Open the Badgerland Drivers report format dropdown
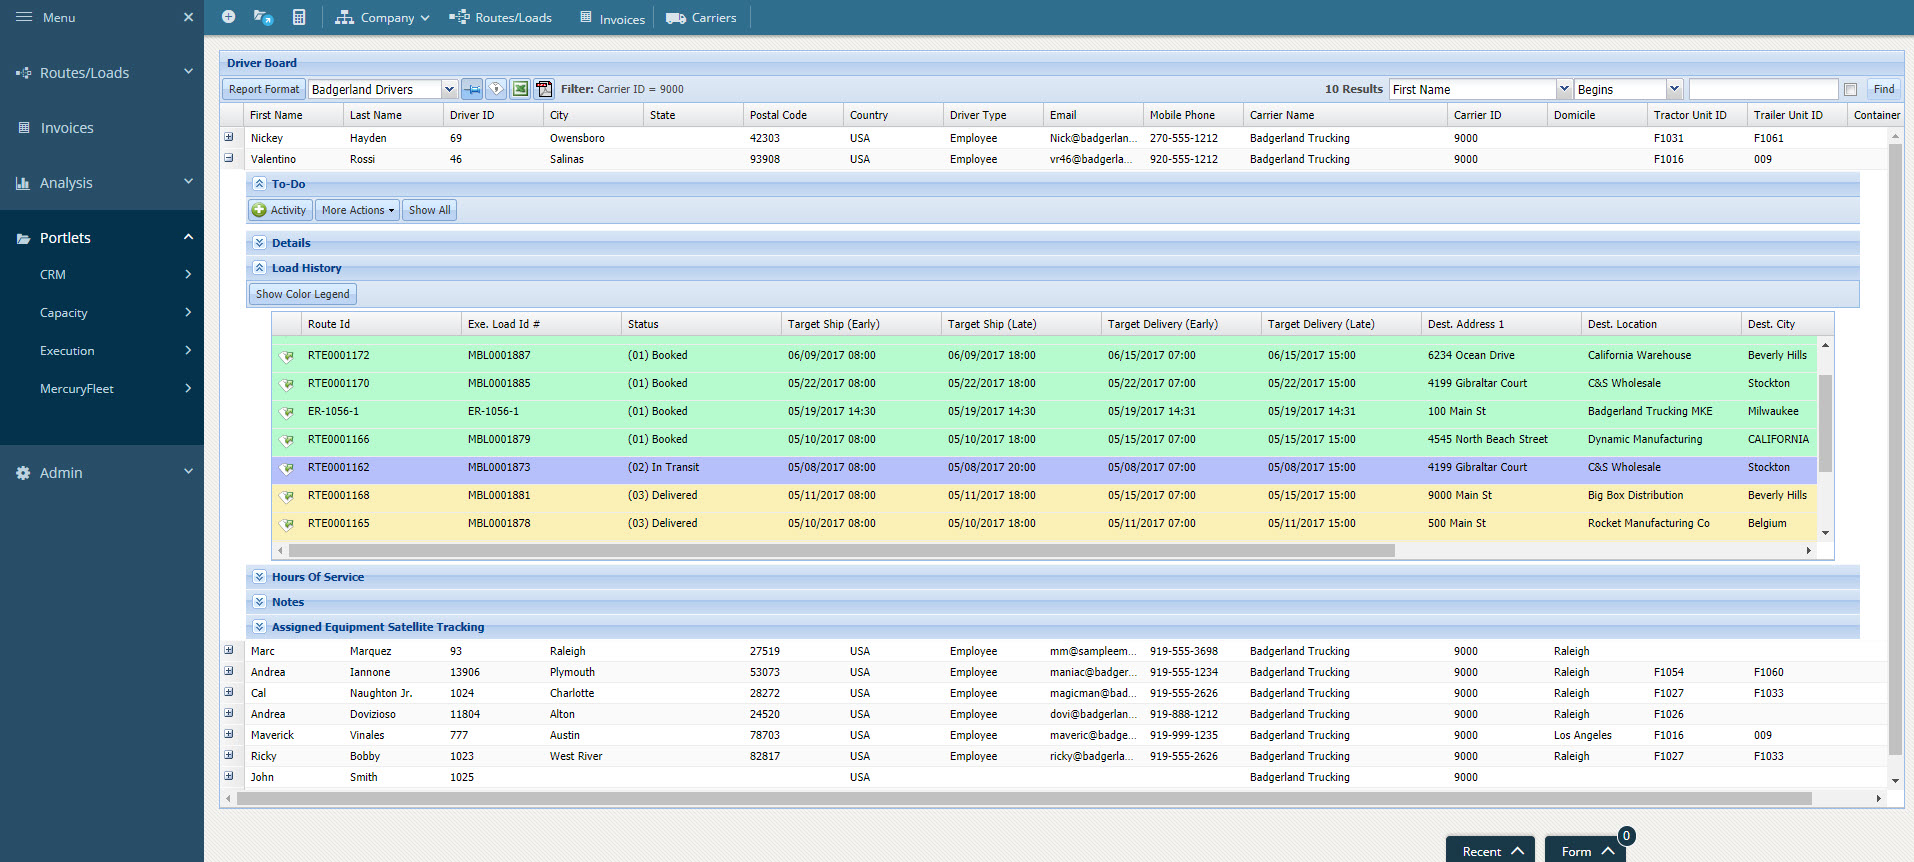The width and height of the screenshot is (1914, 862). pyautogui.click(x=449, y=89)
